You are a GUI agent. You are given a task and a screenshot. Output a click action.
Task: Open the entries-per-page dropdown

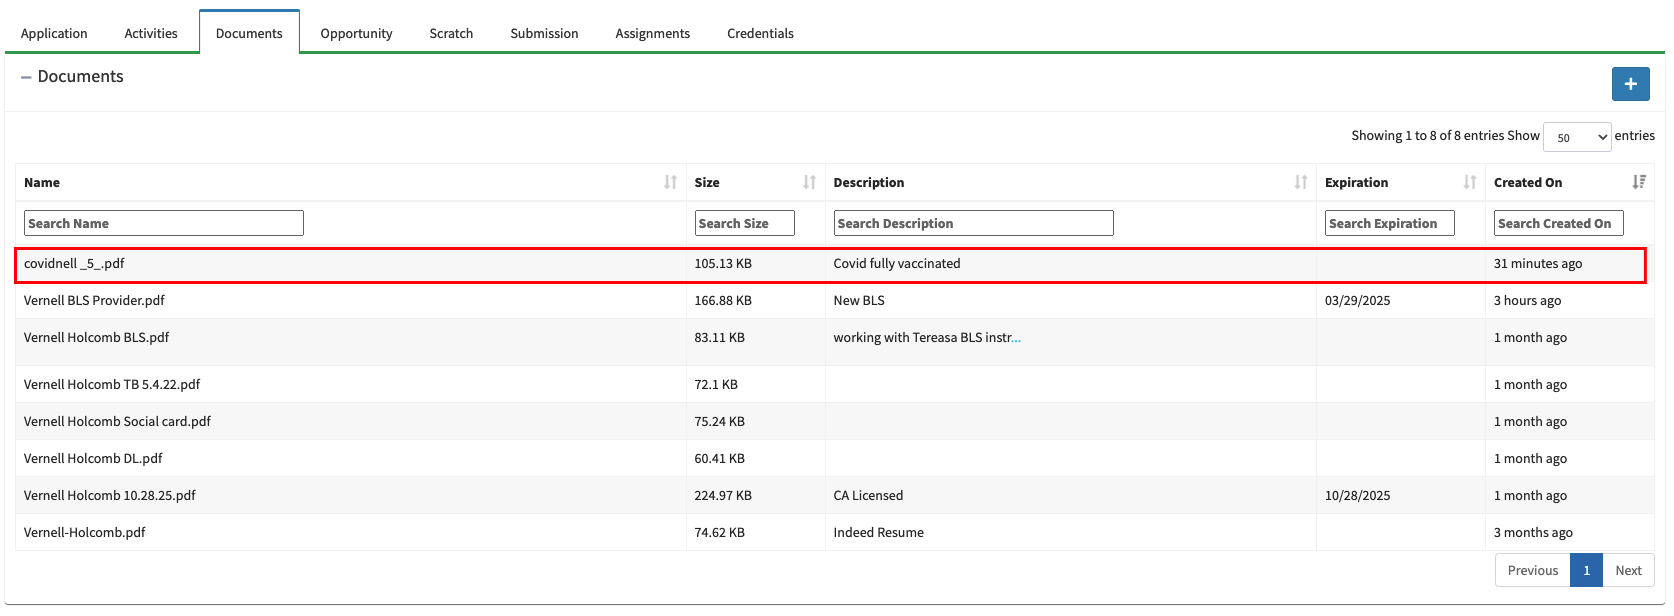pyautogui.click(x=1576, y=137)
